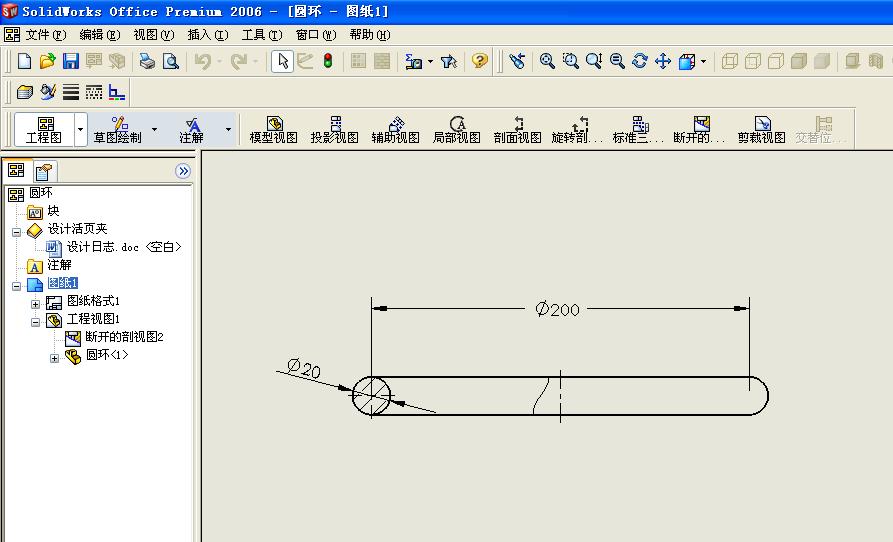The image size is (893, 542).
Task: Open the 编辑(E) menu
Action: 100,35
